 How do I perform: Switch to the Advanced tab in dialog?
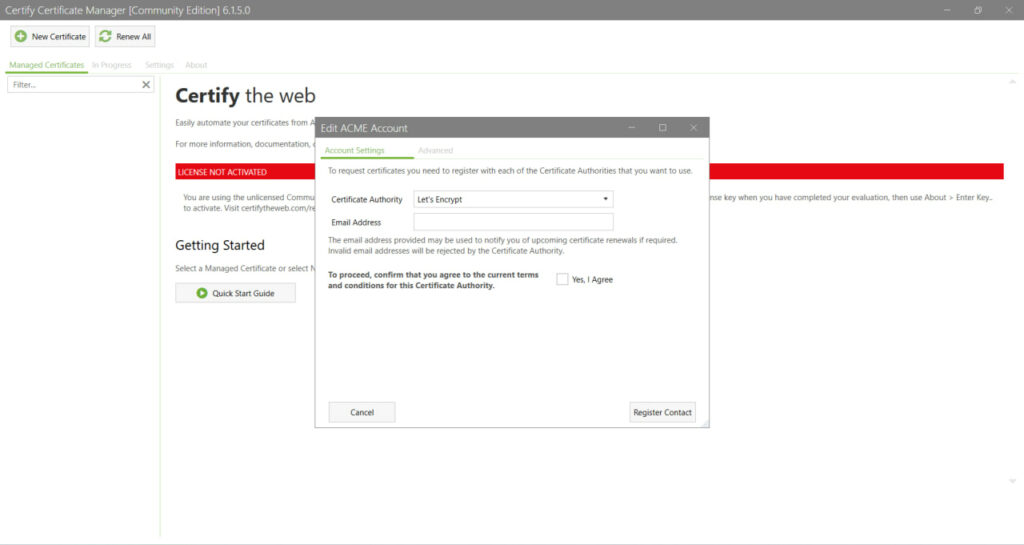(x=436, y=151)
